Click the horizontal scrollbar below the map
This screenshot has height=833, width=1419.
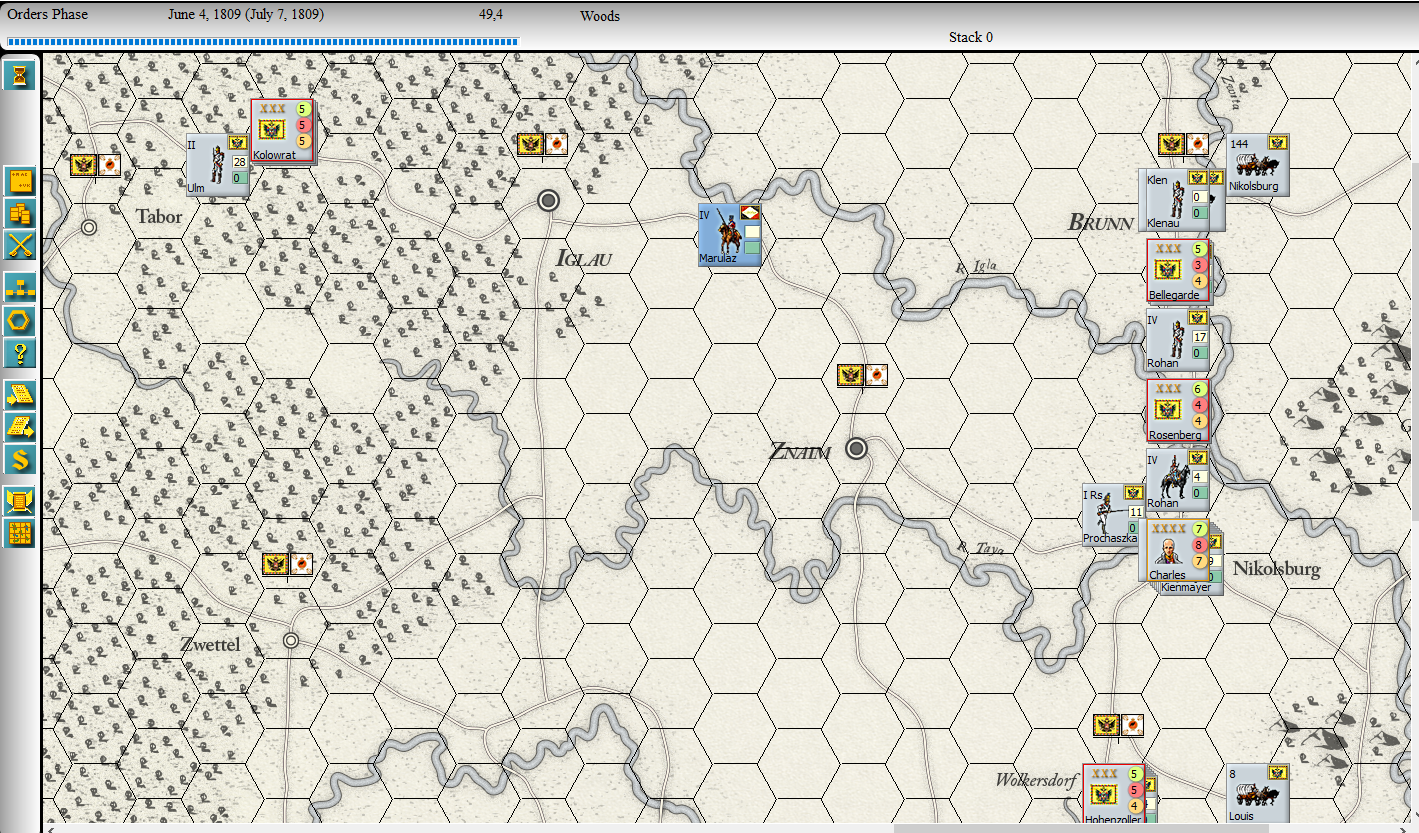pyautogui.click(x=725, y=829)
